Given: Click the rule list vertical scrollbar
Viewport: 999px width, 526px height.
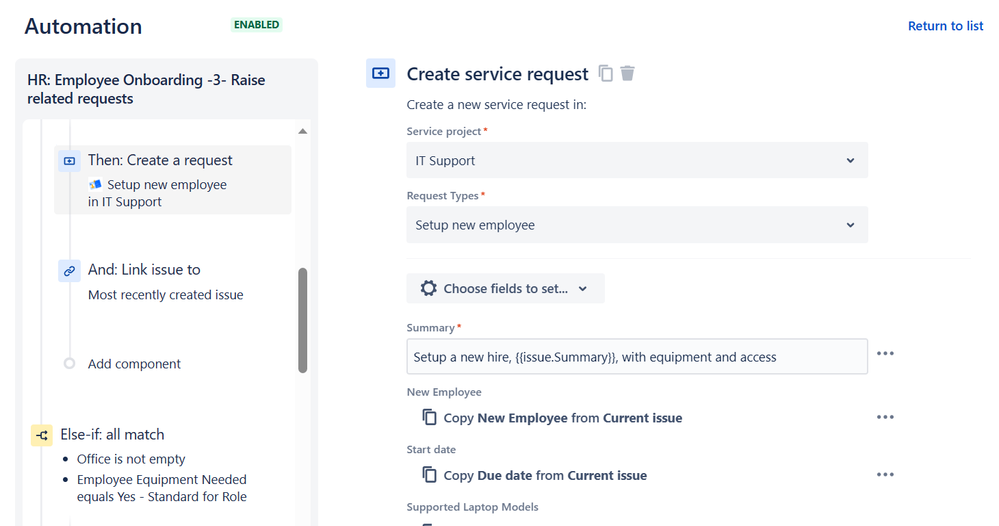Looking at the screenshot, I should pos(302,320).
